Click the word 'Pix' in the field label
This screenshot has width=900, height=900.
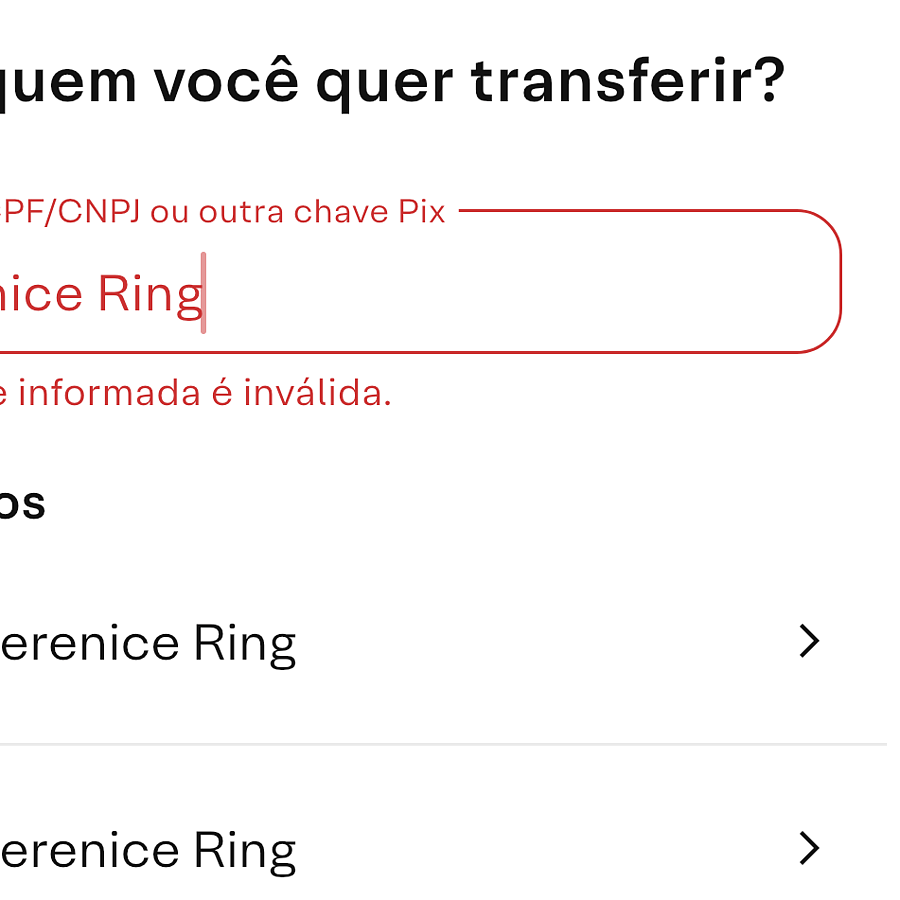tap(422, 212)
